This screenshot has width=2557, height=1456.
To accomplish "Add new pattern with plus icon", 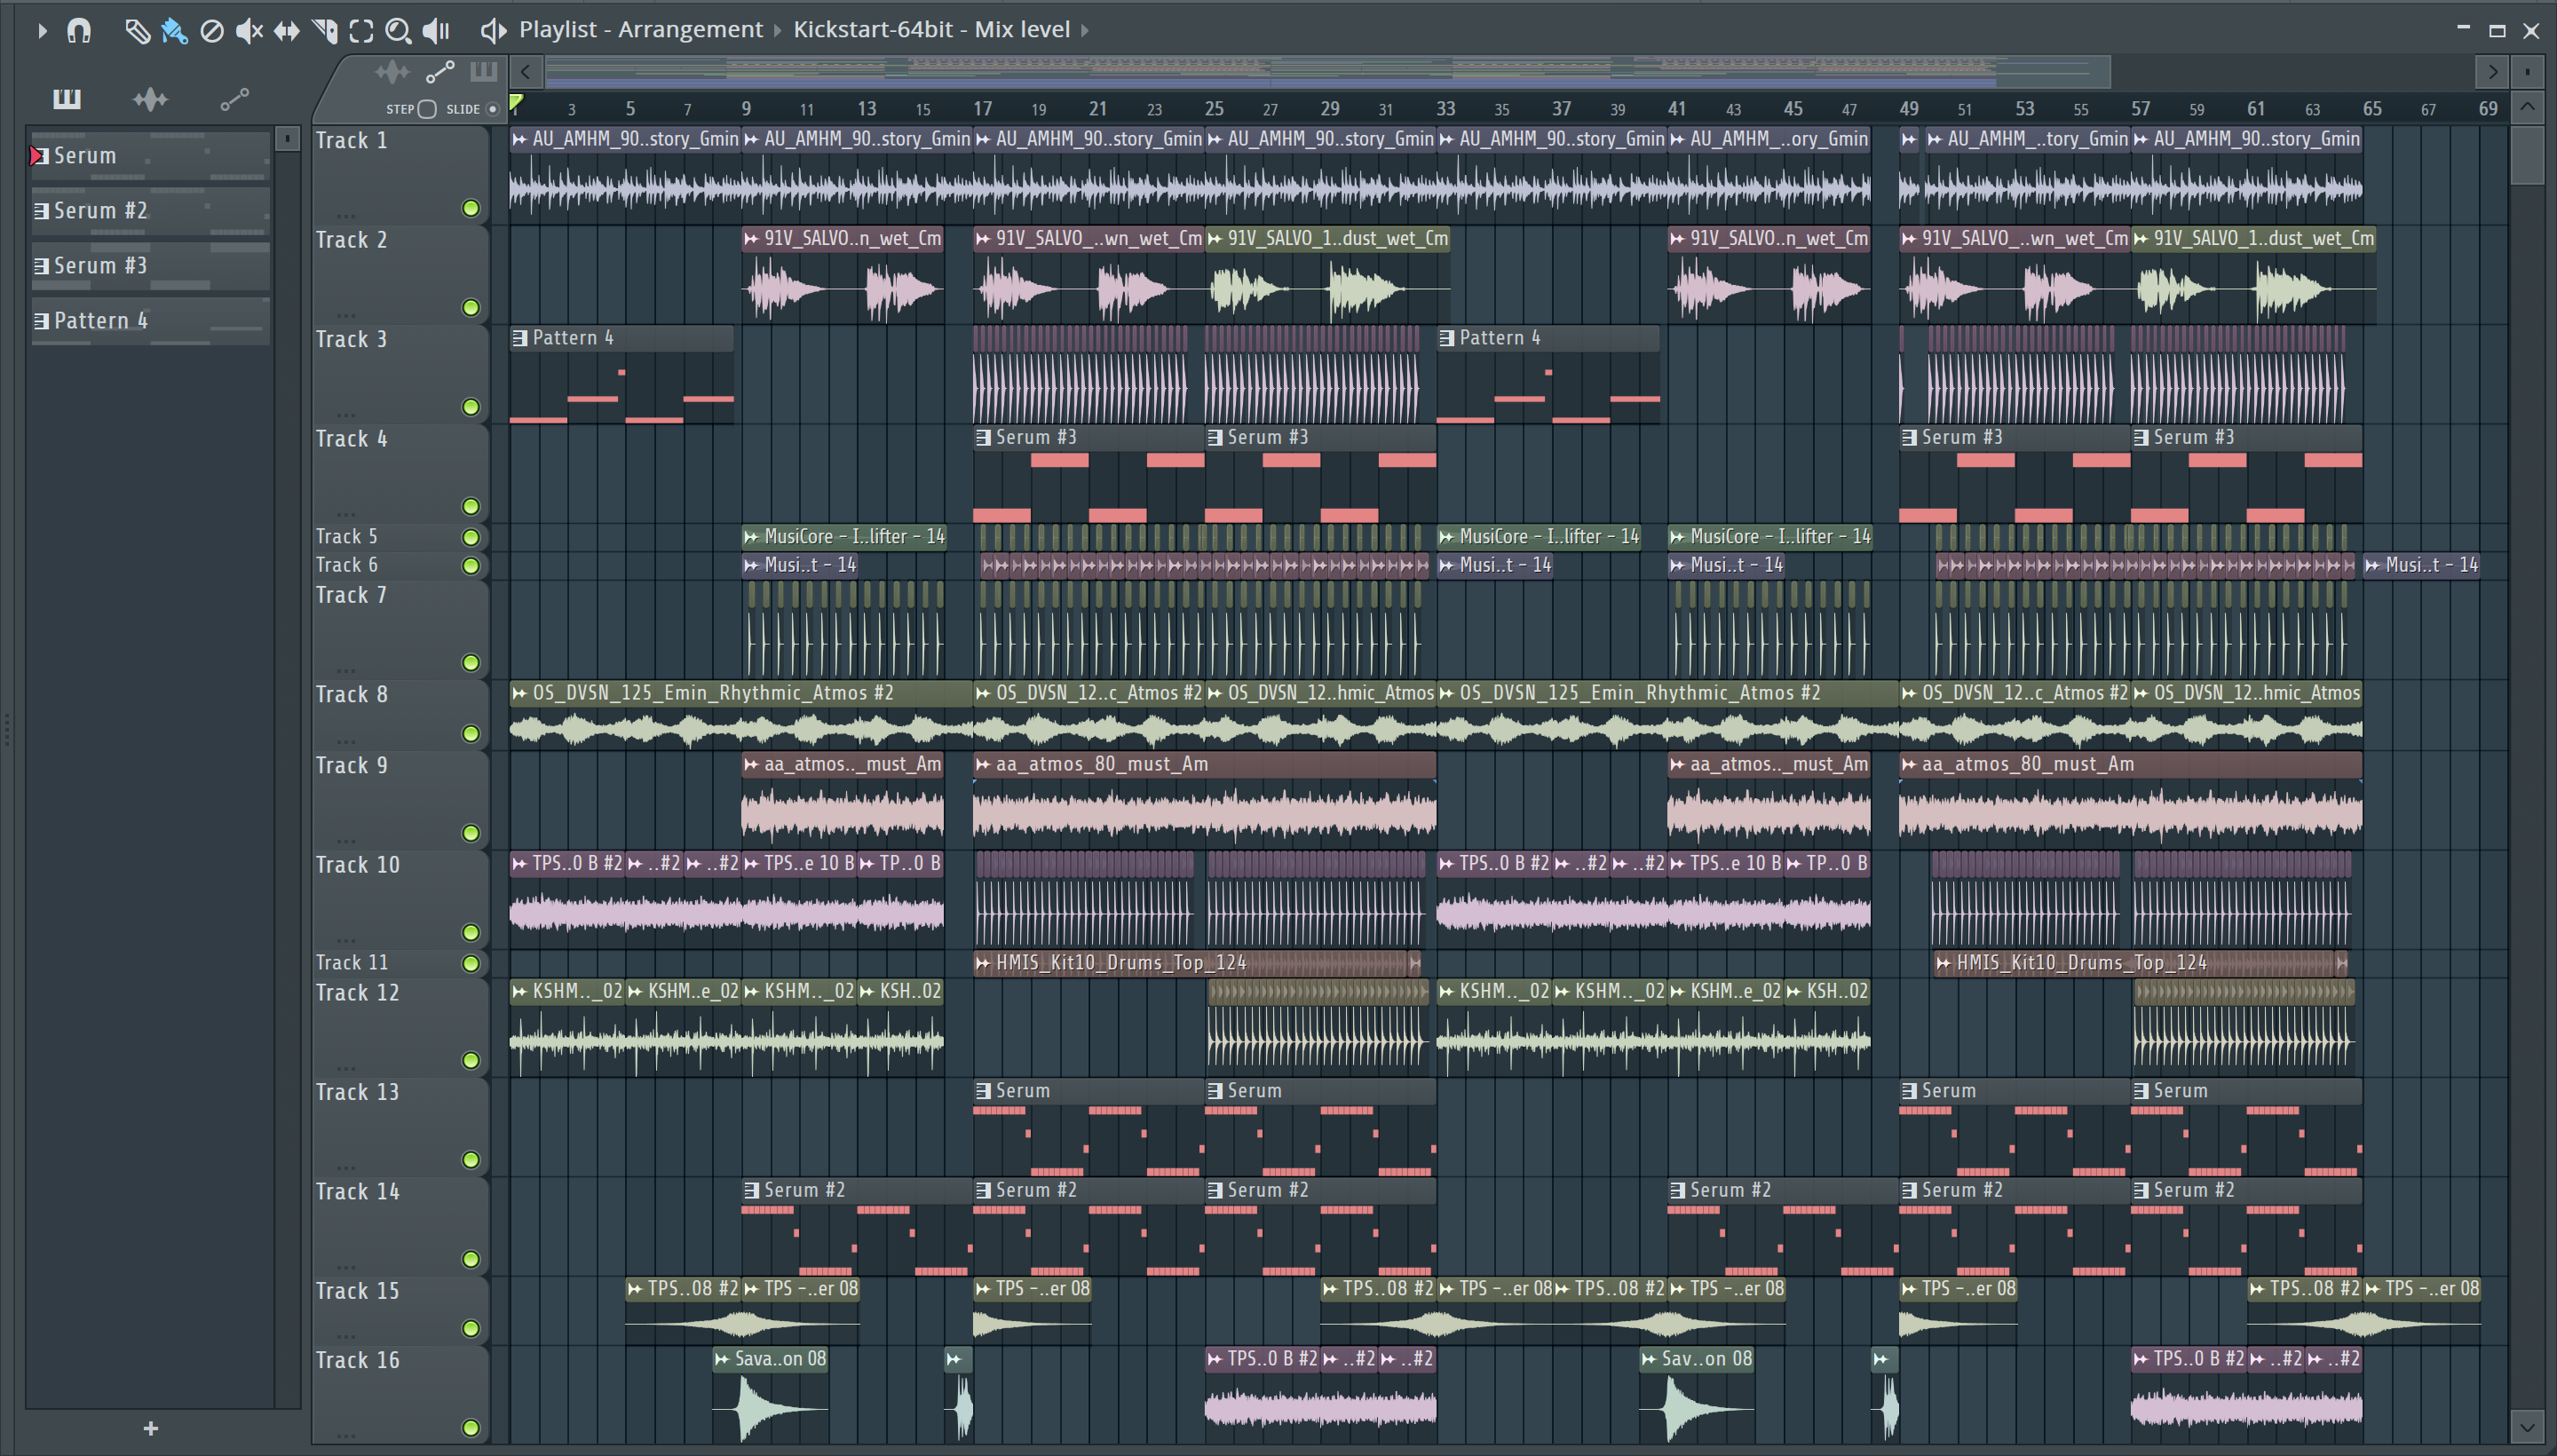I will click(x=151, y=1428).
